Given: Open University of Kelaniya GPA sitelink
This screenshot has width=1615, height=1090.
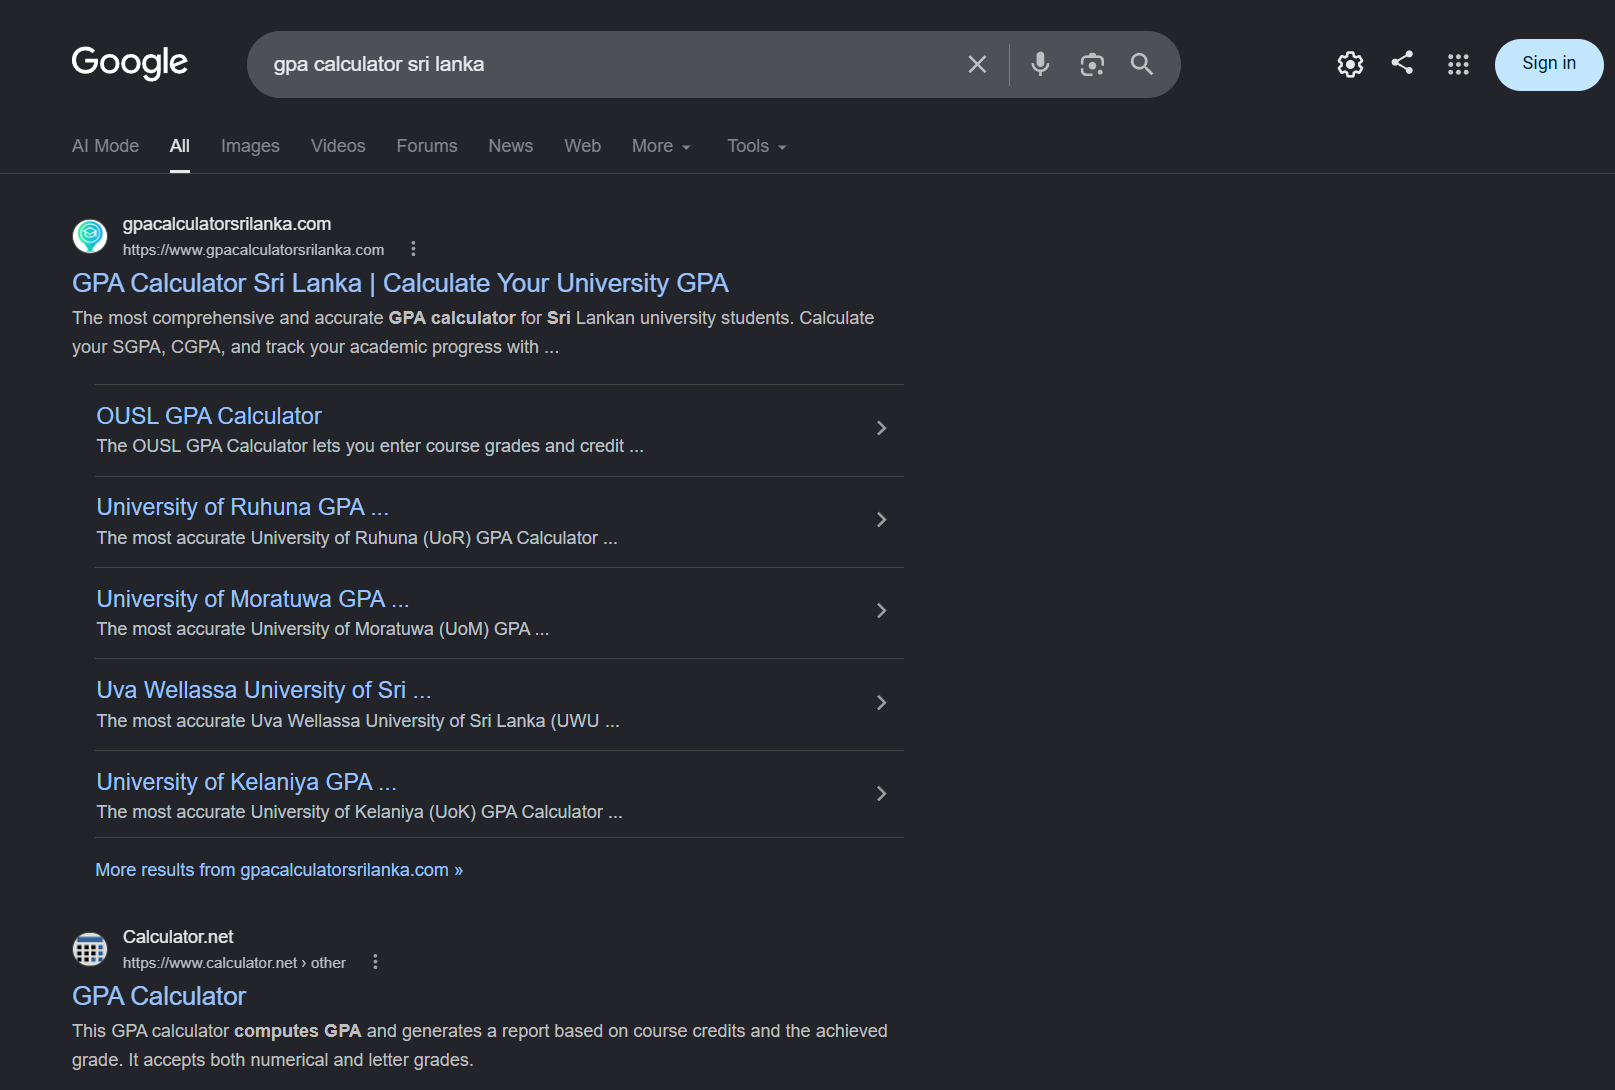Looking at the screenshot, I should (x=246, y=782).
